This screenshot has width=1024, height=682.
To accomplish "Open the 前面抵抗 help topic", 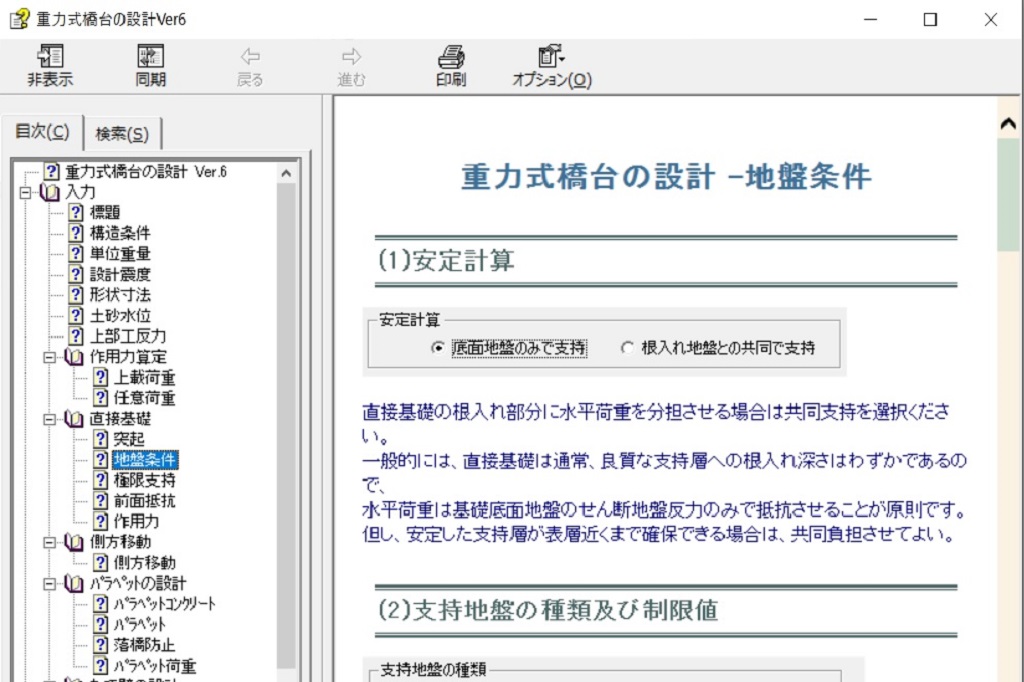I will point(144,501).
